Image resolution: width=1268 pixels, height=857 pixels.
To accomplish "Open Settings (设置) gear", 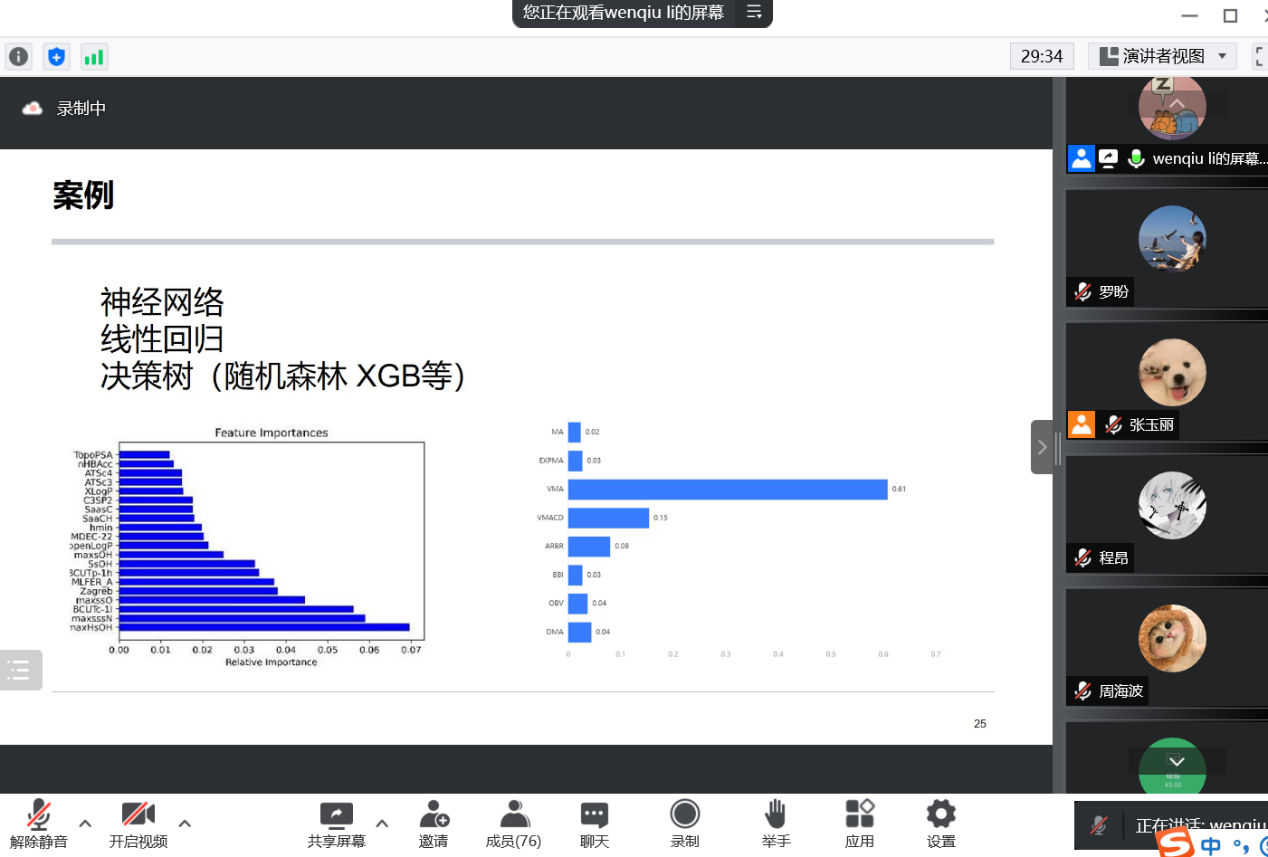I will [940, 823].
